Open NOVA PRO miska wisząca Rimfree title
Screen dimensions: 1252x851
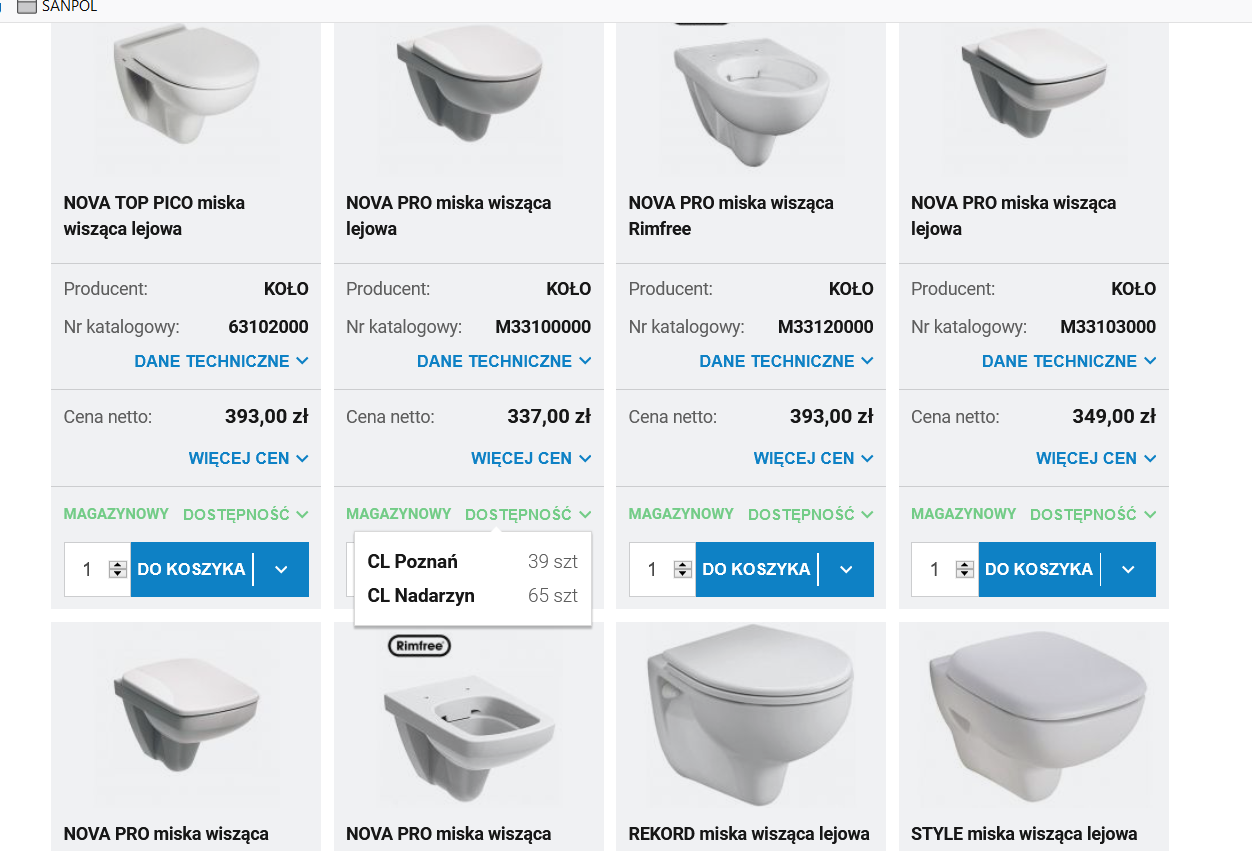click(x=731, y=216)
